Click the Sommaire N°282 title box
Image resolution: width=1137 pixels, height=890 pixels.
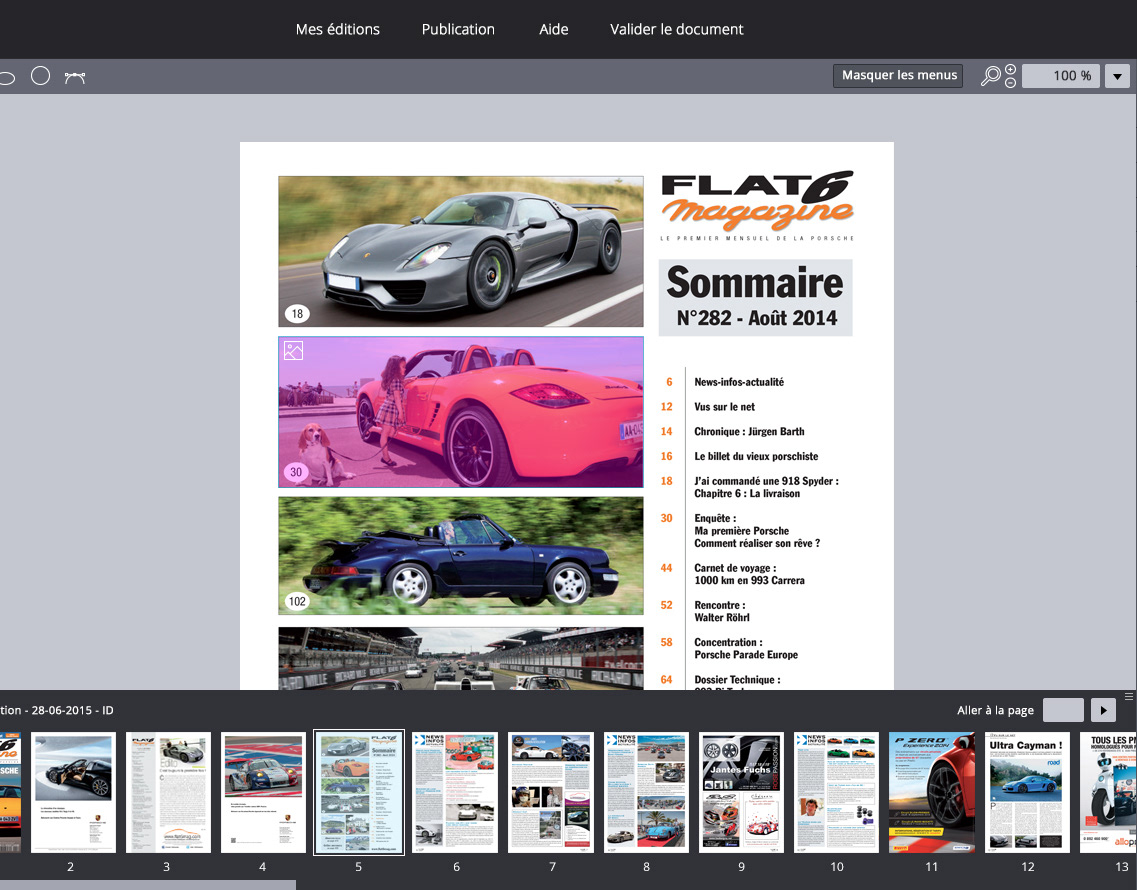tap(755, 297)
